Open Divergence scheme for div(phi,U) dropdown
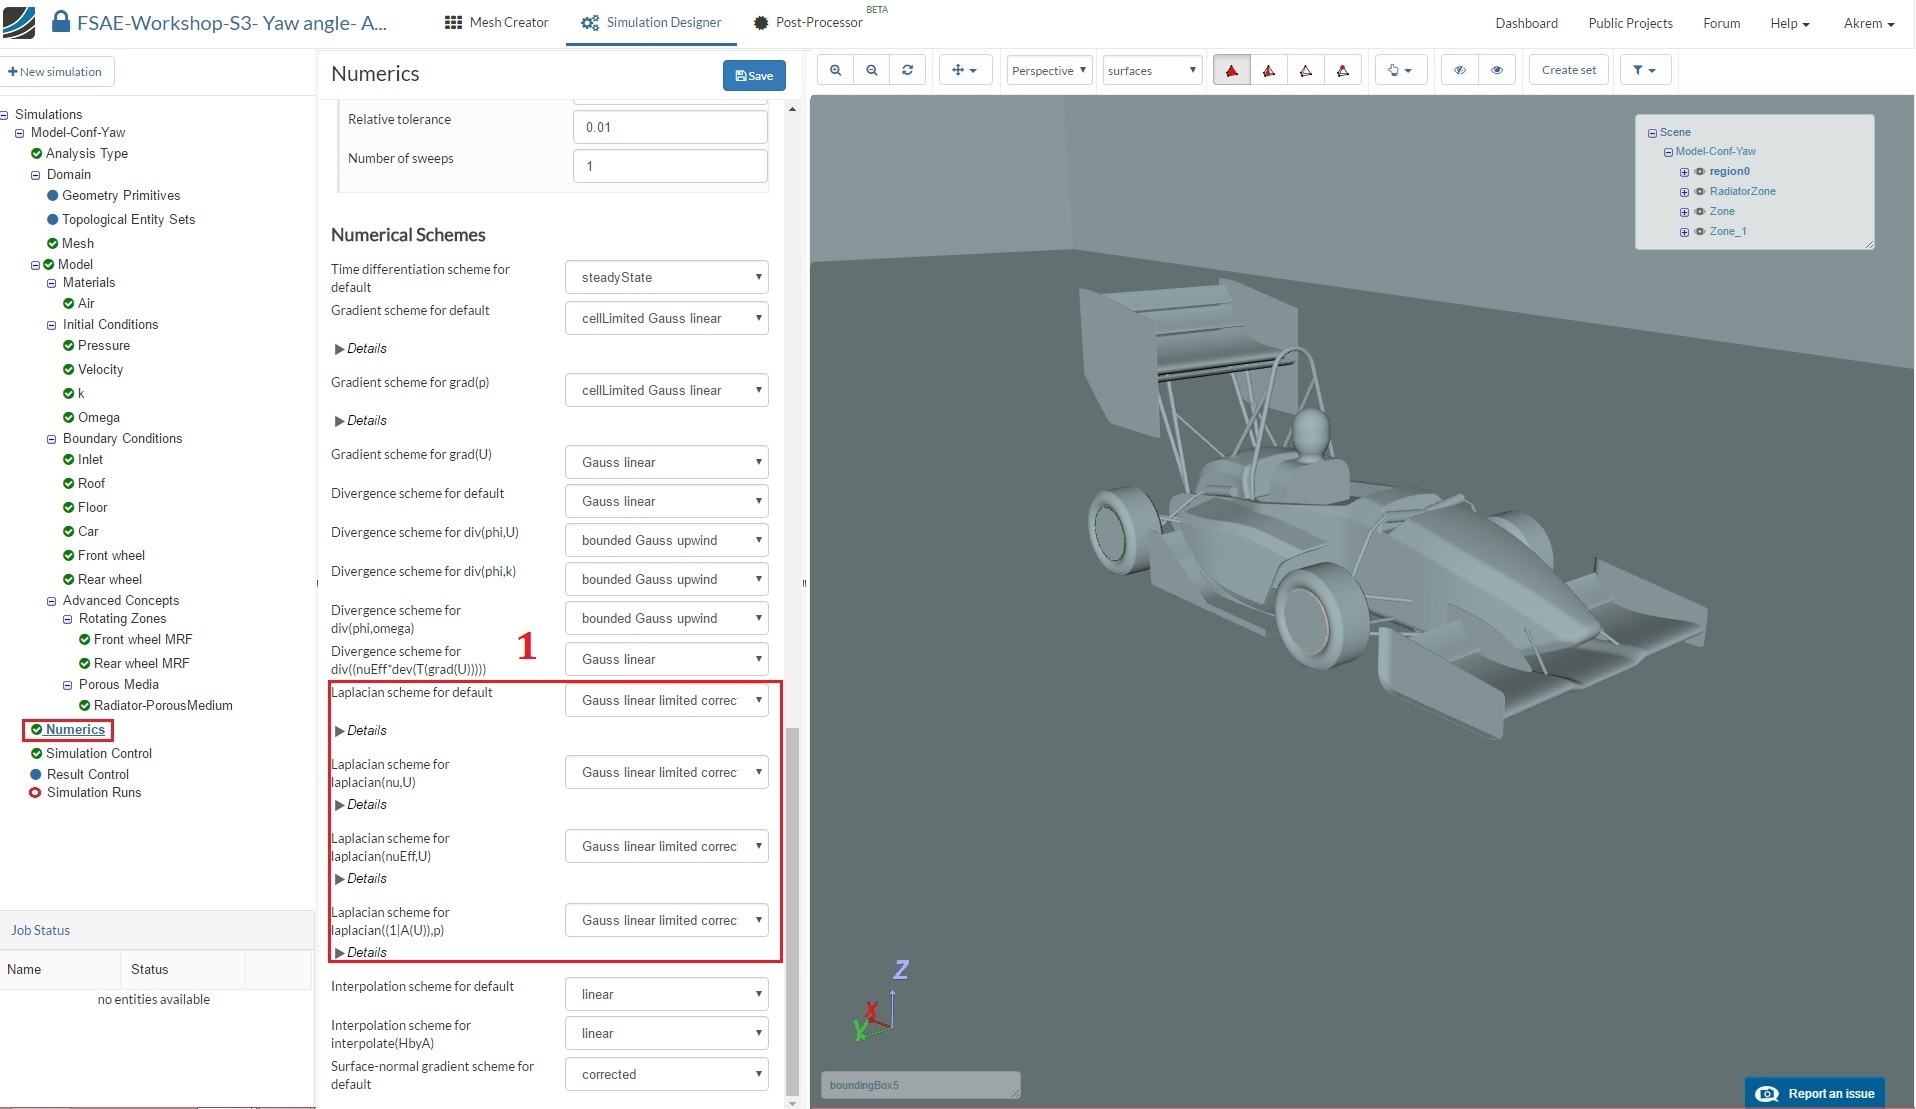The height and width of the screenshot is (1109, 1916). tap(666, 540)
